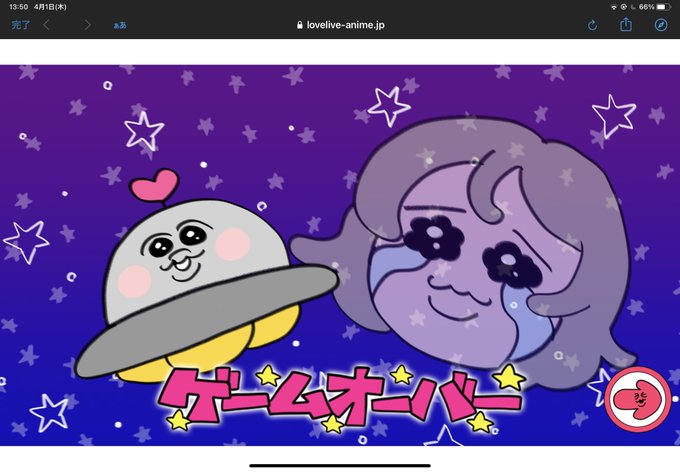
Task: Tap the lovelive-anime.jp address field
Action: (x=340, y=25)
